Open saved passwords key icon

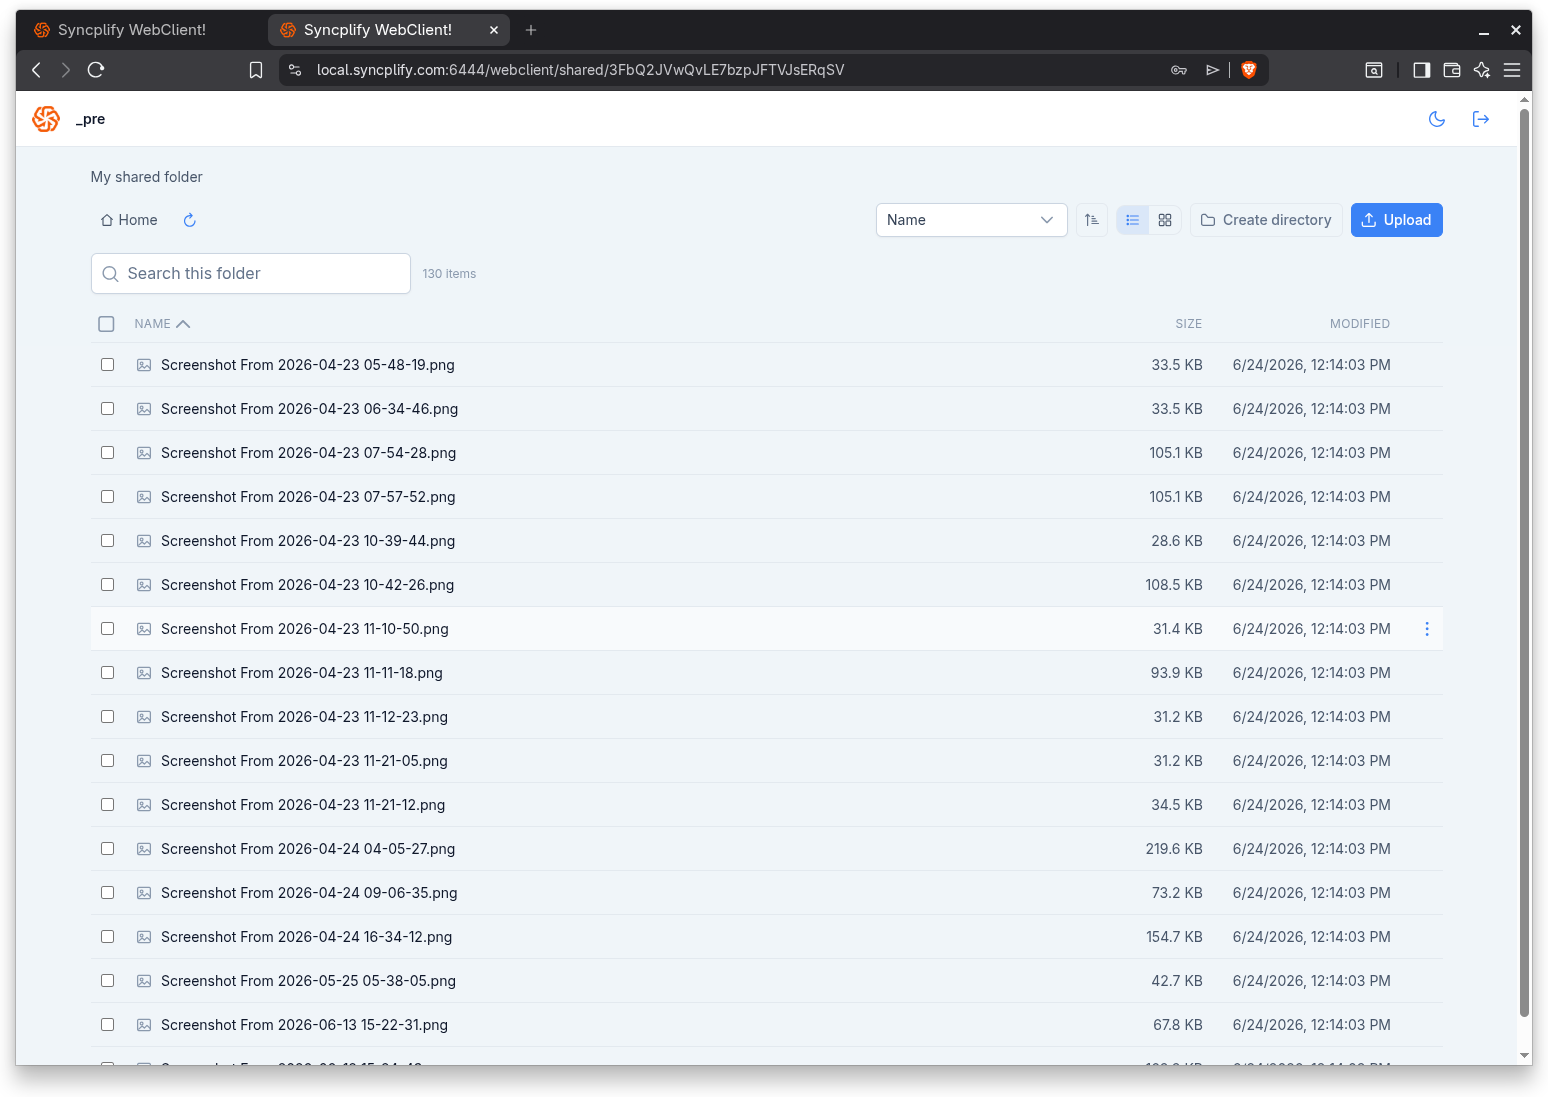(1179, 70)
